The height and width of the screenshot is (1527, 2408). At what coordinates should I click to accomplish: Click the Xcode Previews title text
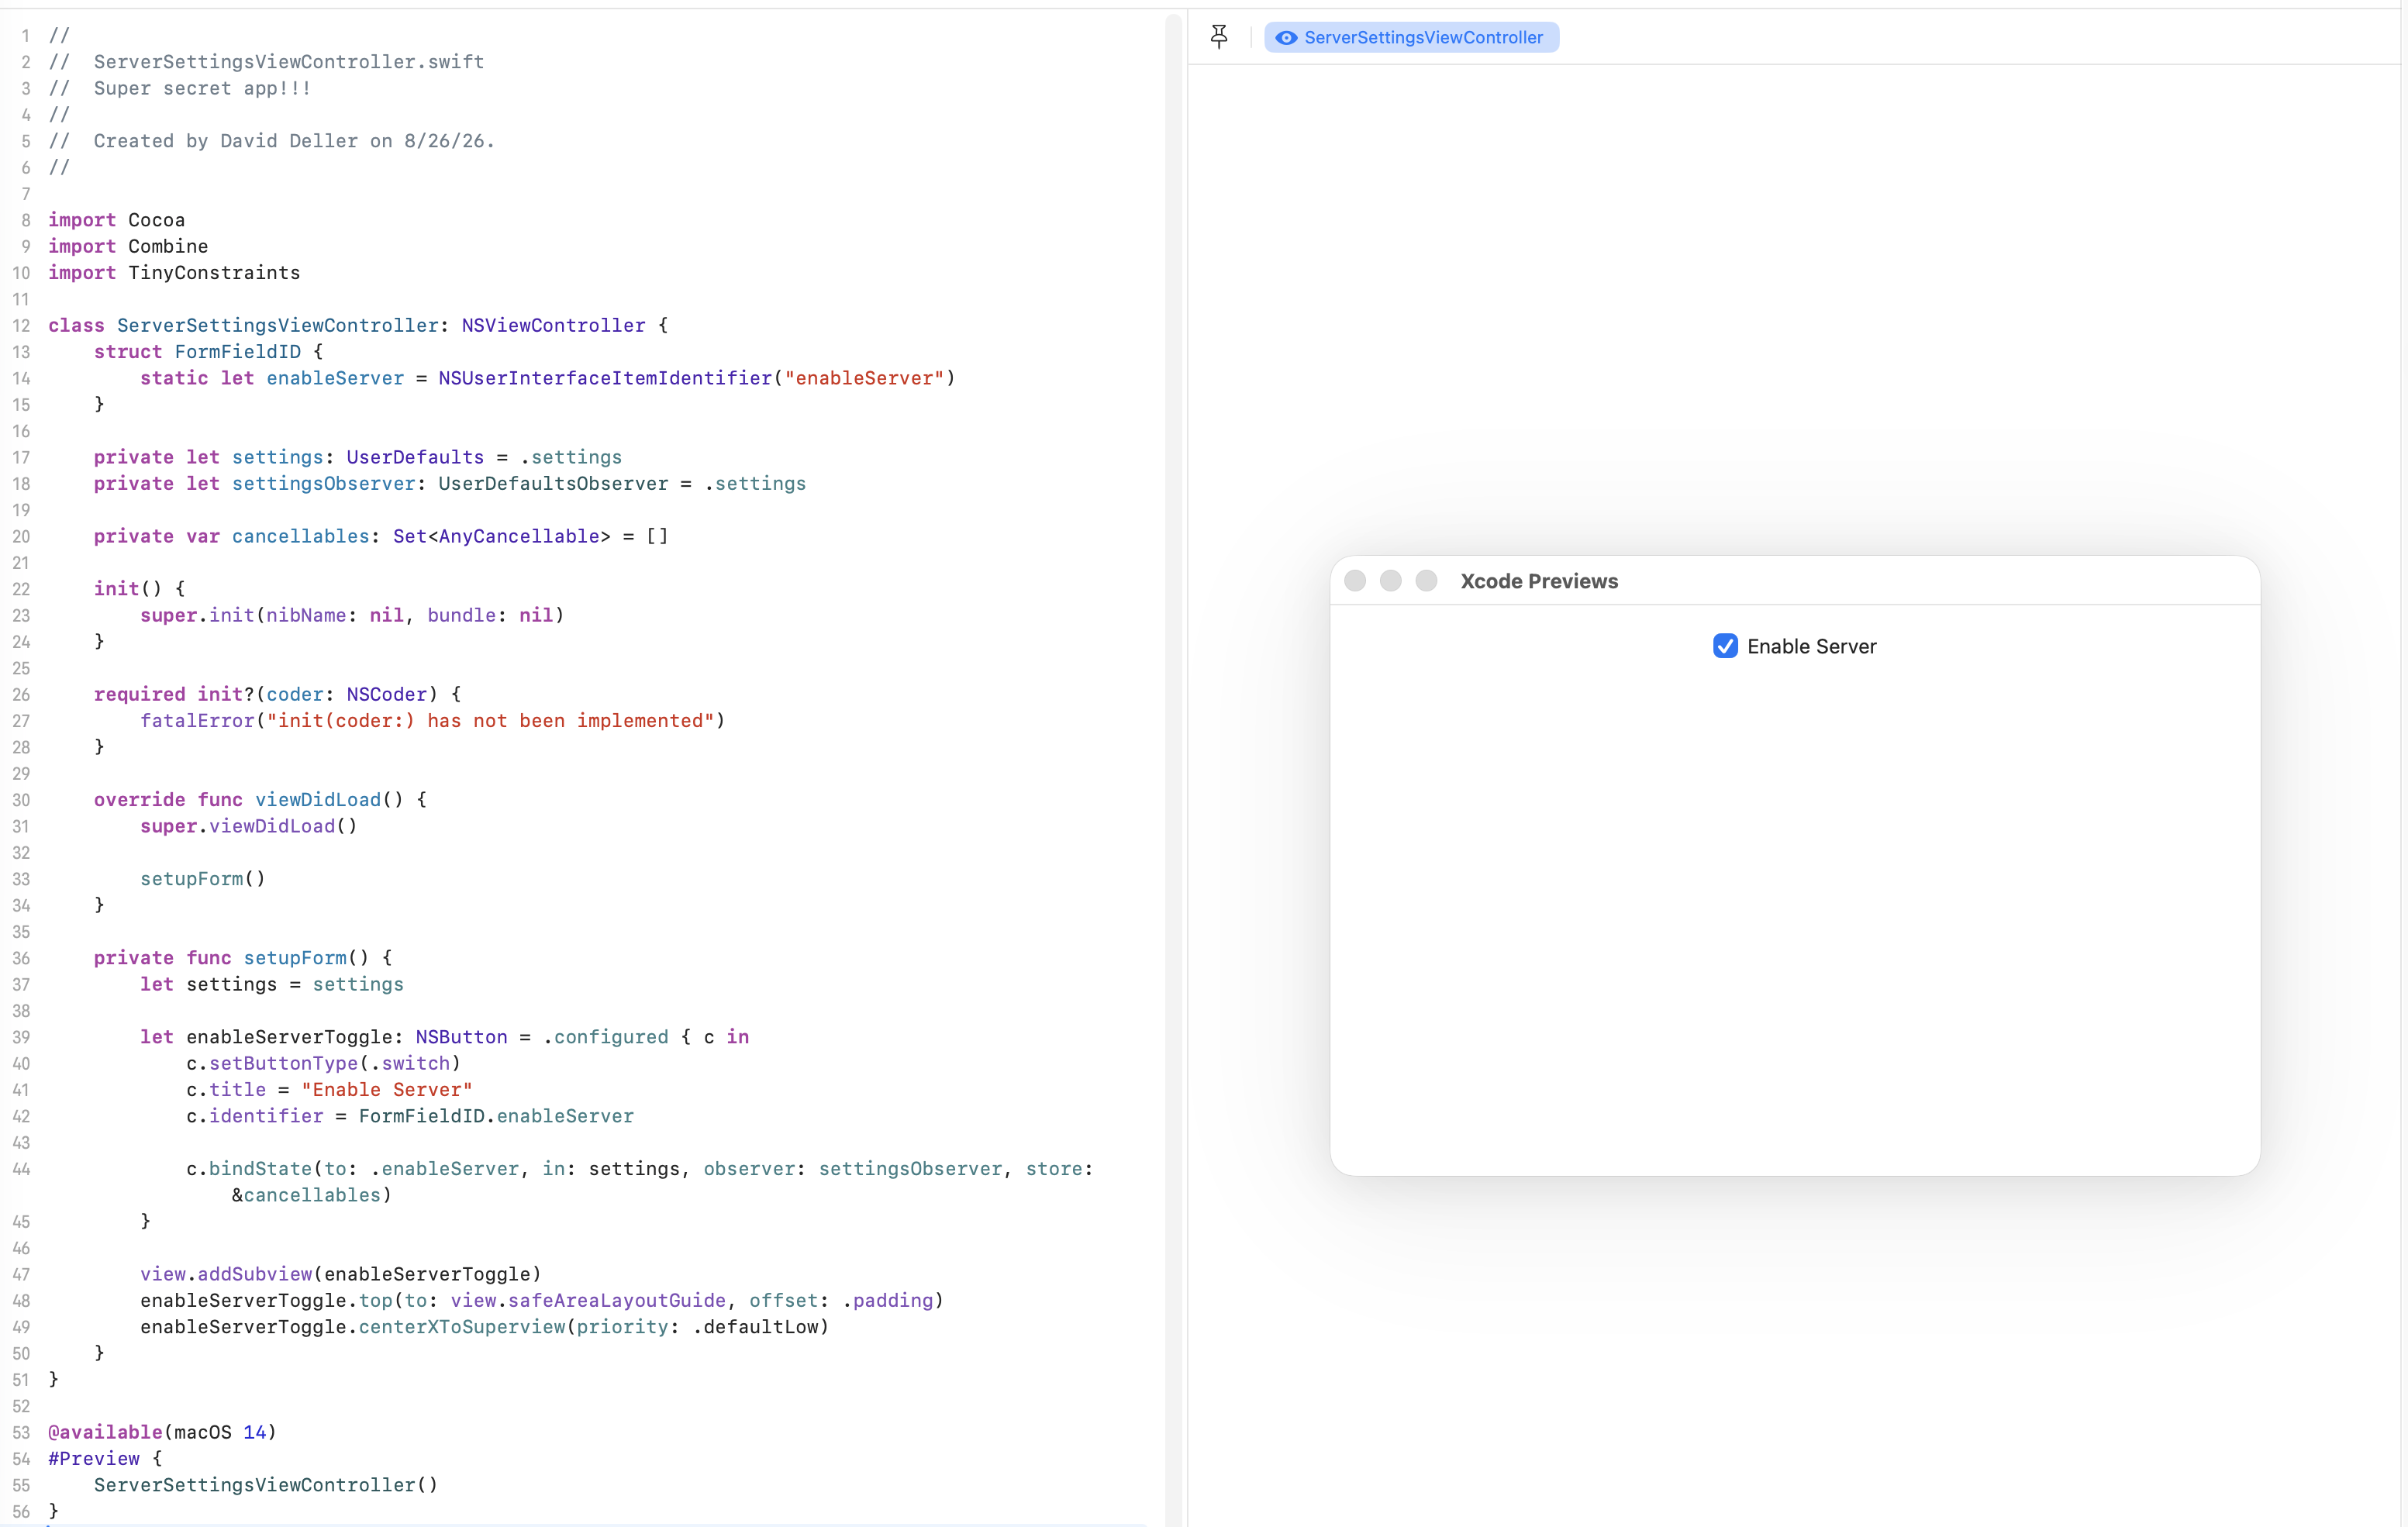(x=1539, y=581)
